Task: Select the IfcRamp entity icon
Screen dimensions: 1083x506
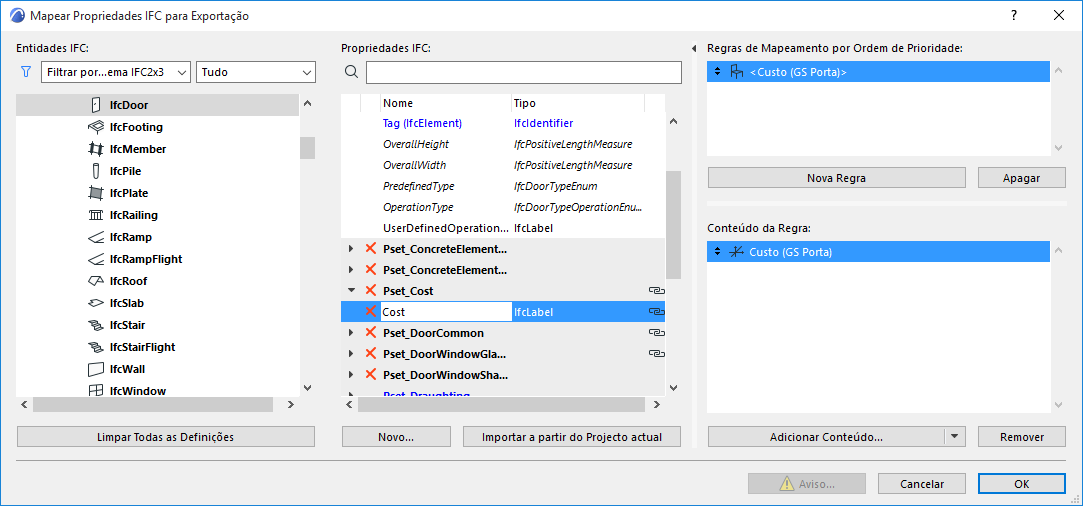Action: tap(95, 237)
